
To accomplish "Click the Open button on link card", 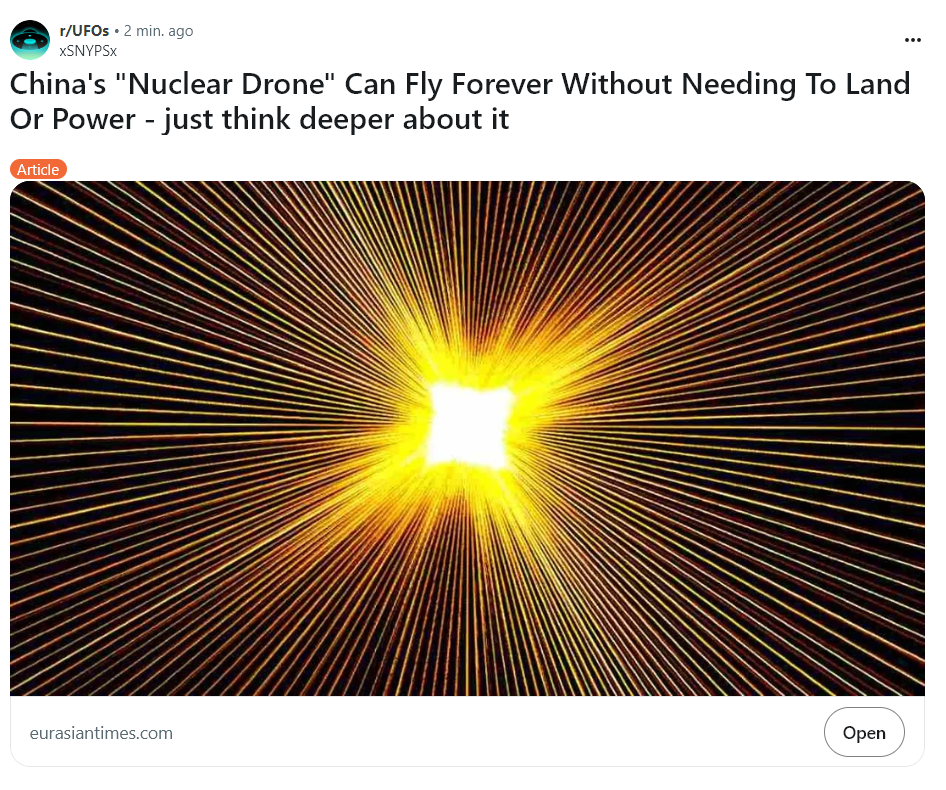I will [863, 732].
